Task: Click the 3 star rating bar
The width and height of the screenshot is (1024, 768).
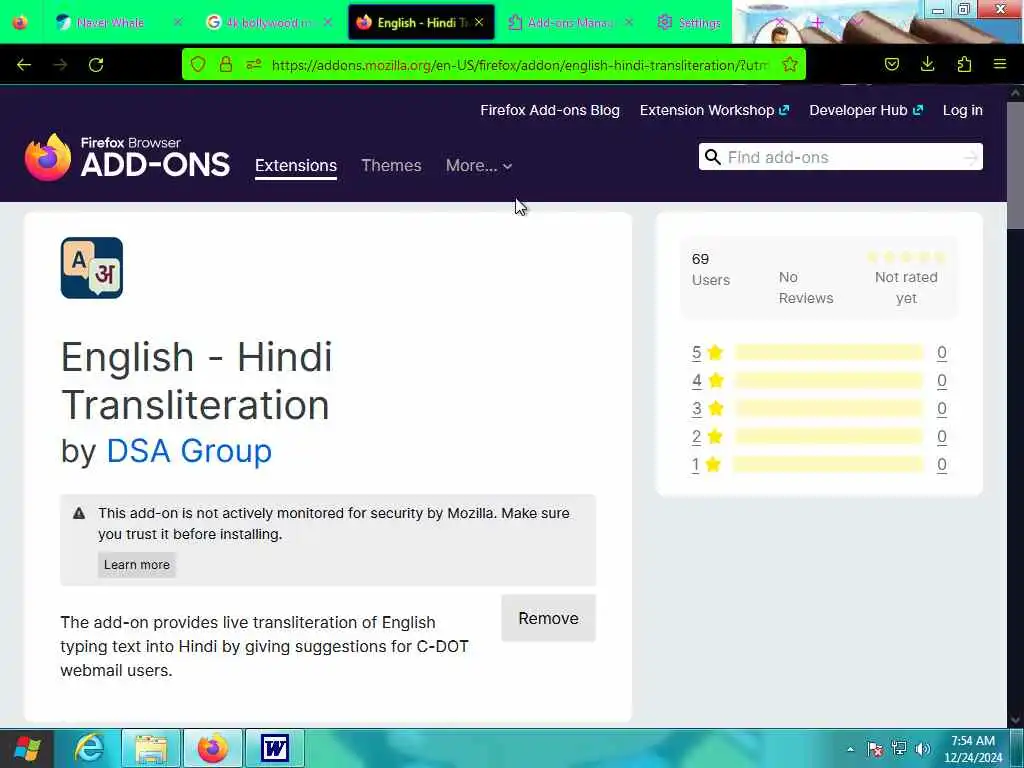Action: [x=828, y=409]
